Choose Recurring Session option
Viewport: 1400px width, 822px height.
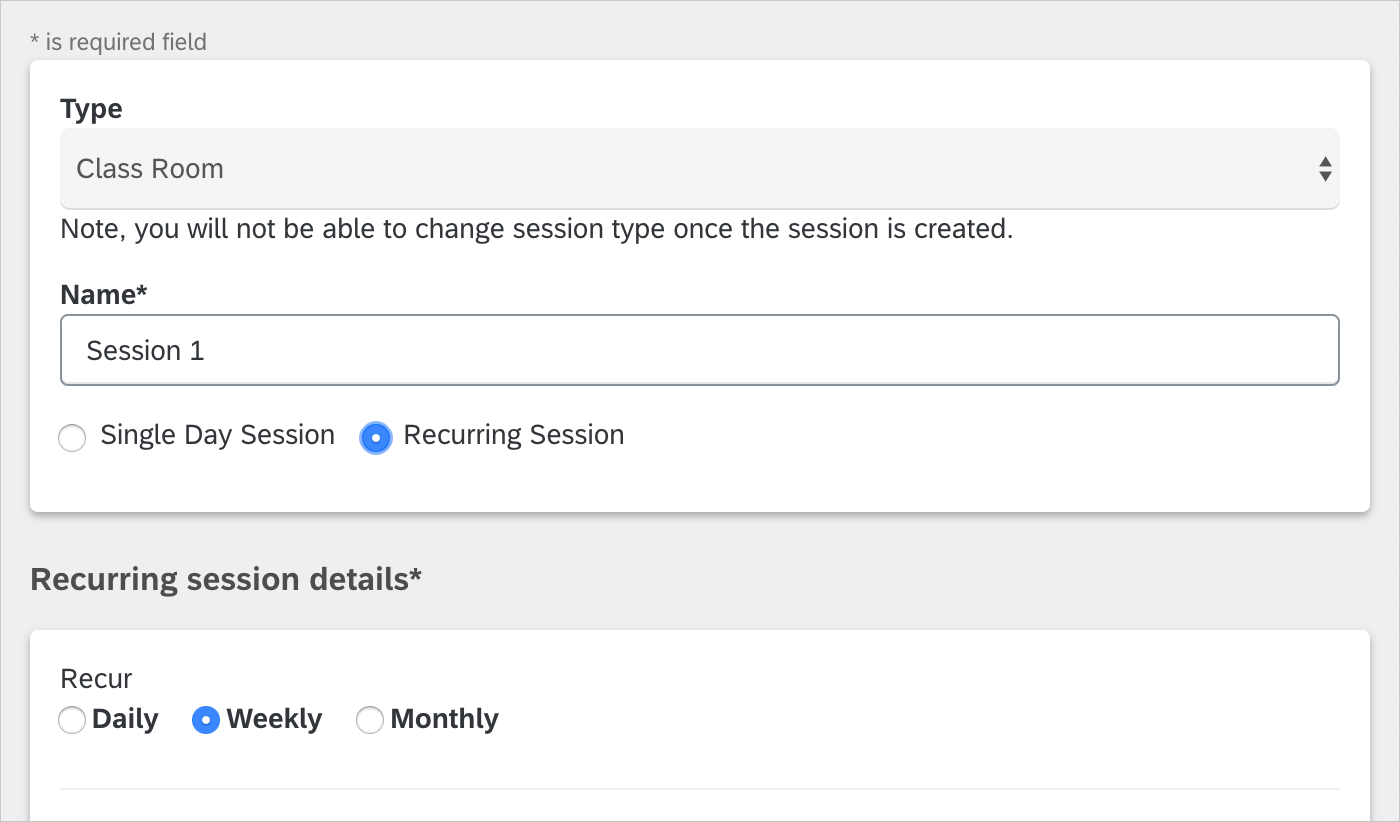[376, 437]
